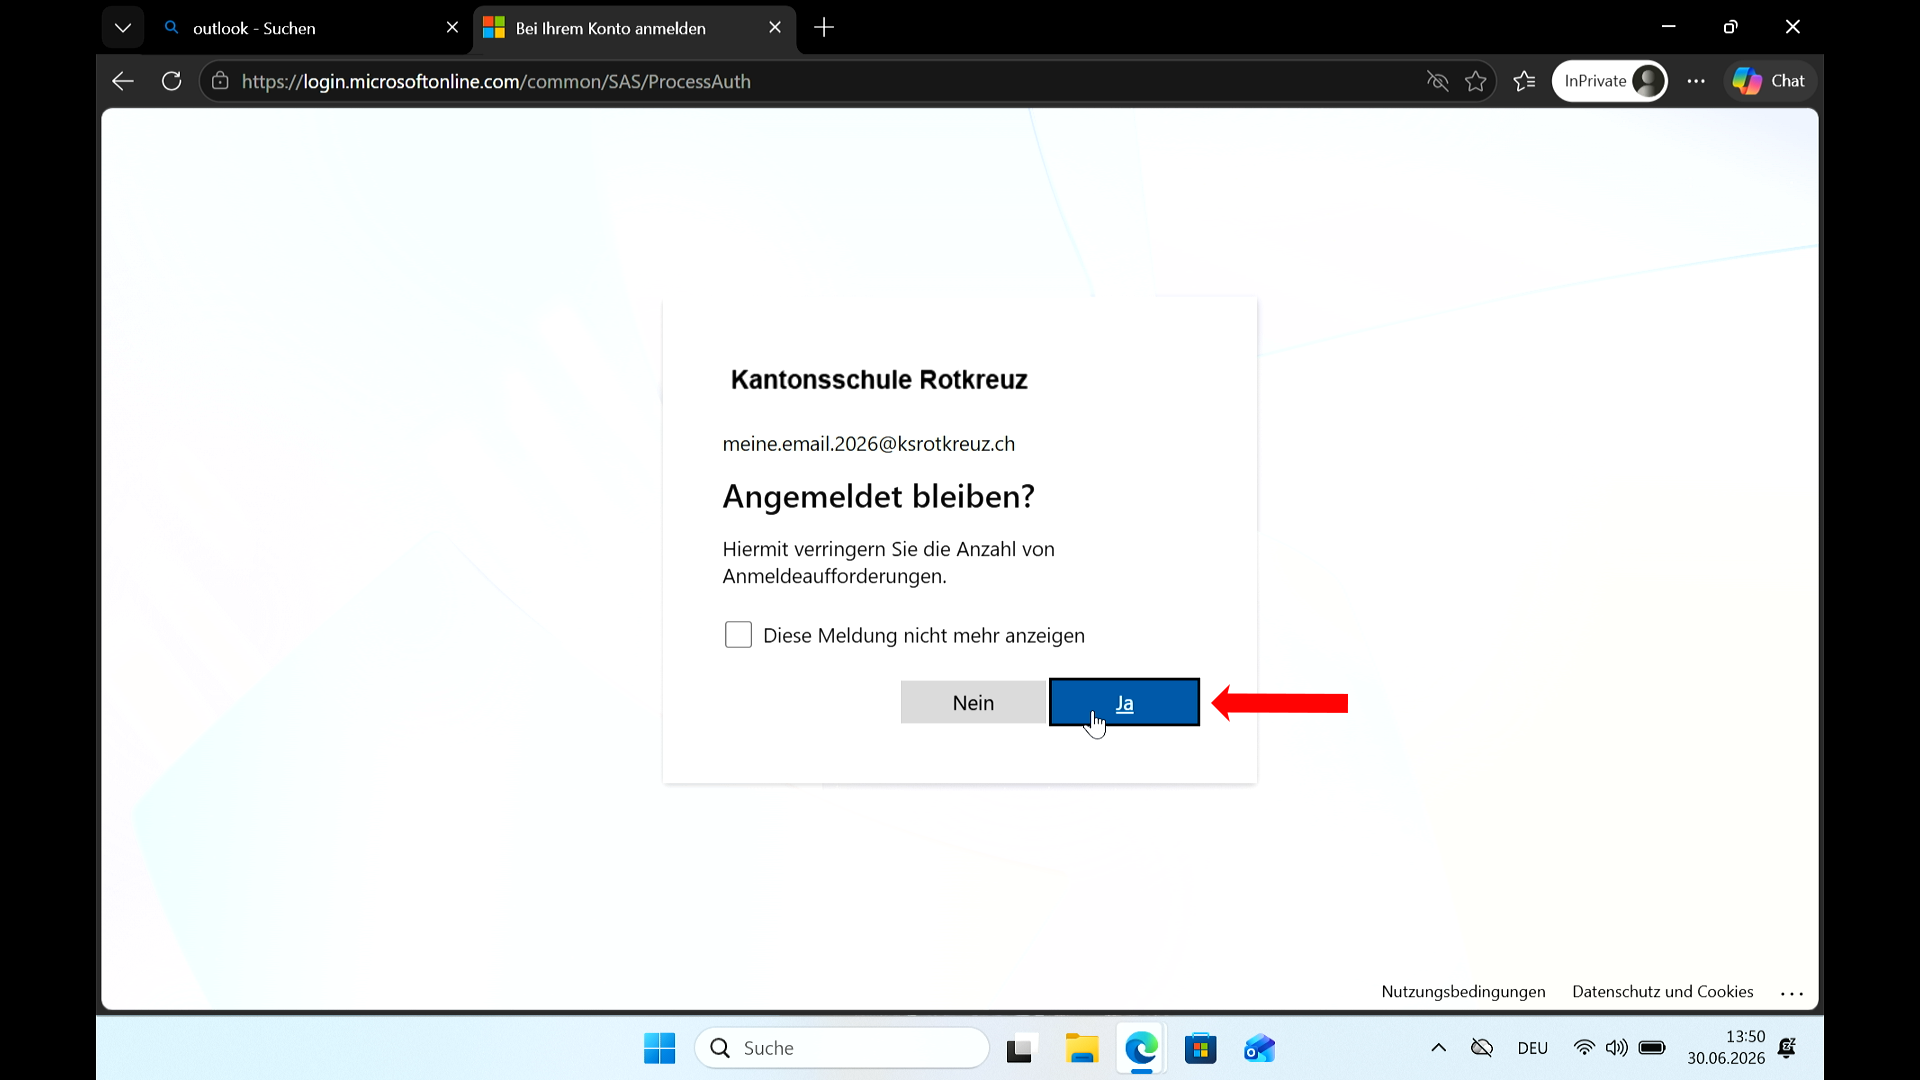Reload the current page
Viewport: 1920px width, 1080px height.
click(172, 81)
